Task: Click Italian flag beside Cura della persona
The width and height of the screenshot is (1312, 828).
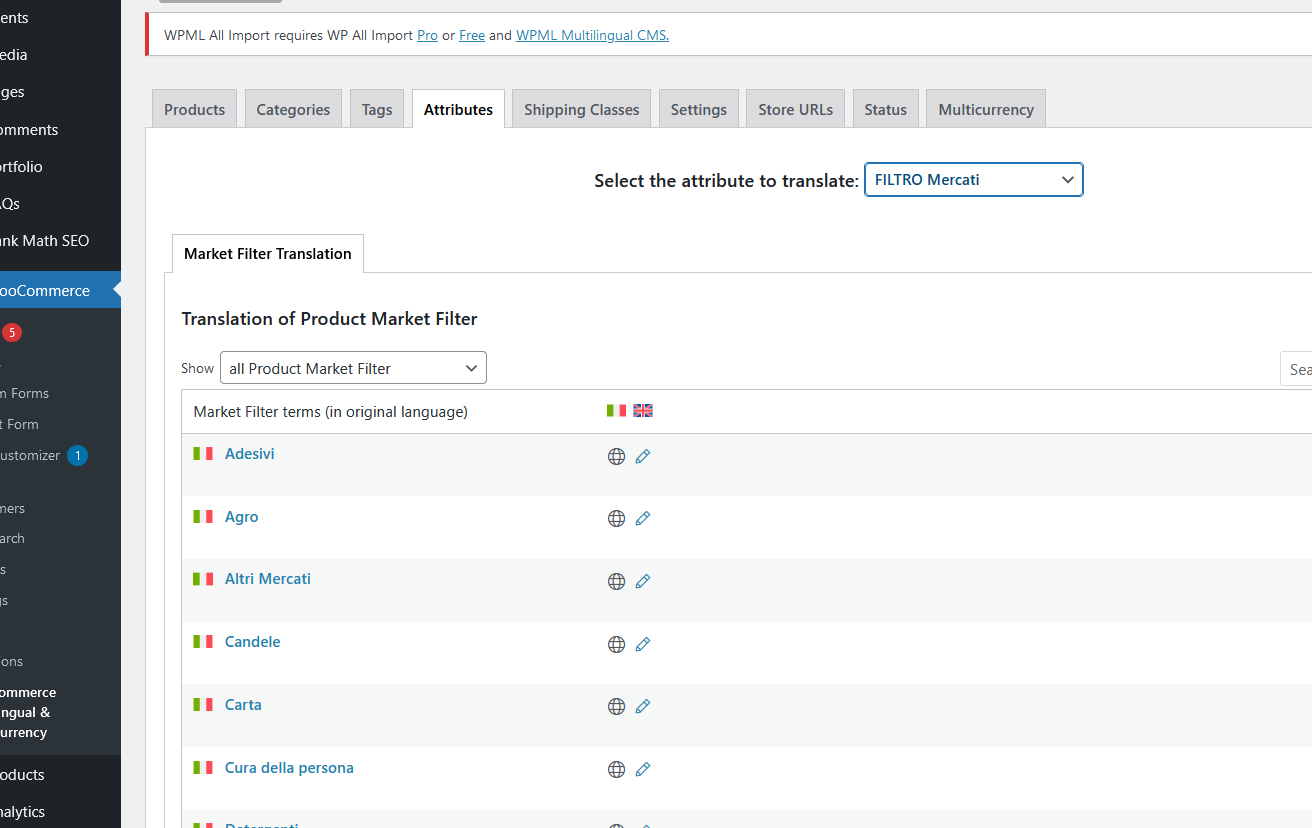Action: pos(203,767)
